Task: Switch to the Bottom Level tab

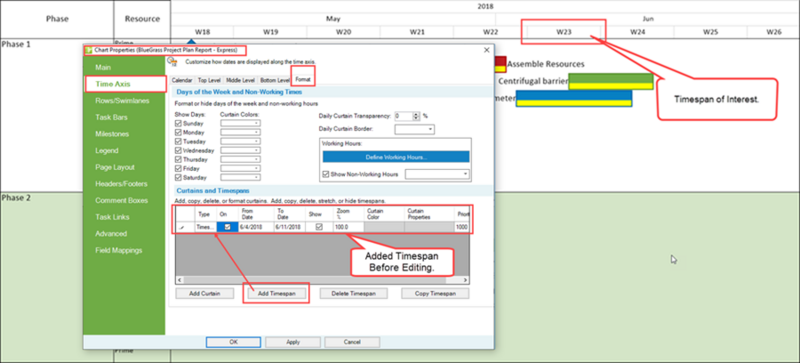Action: tap(274, 80)
